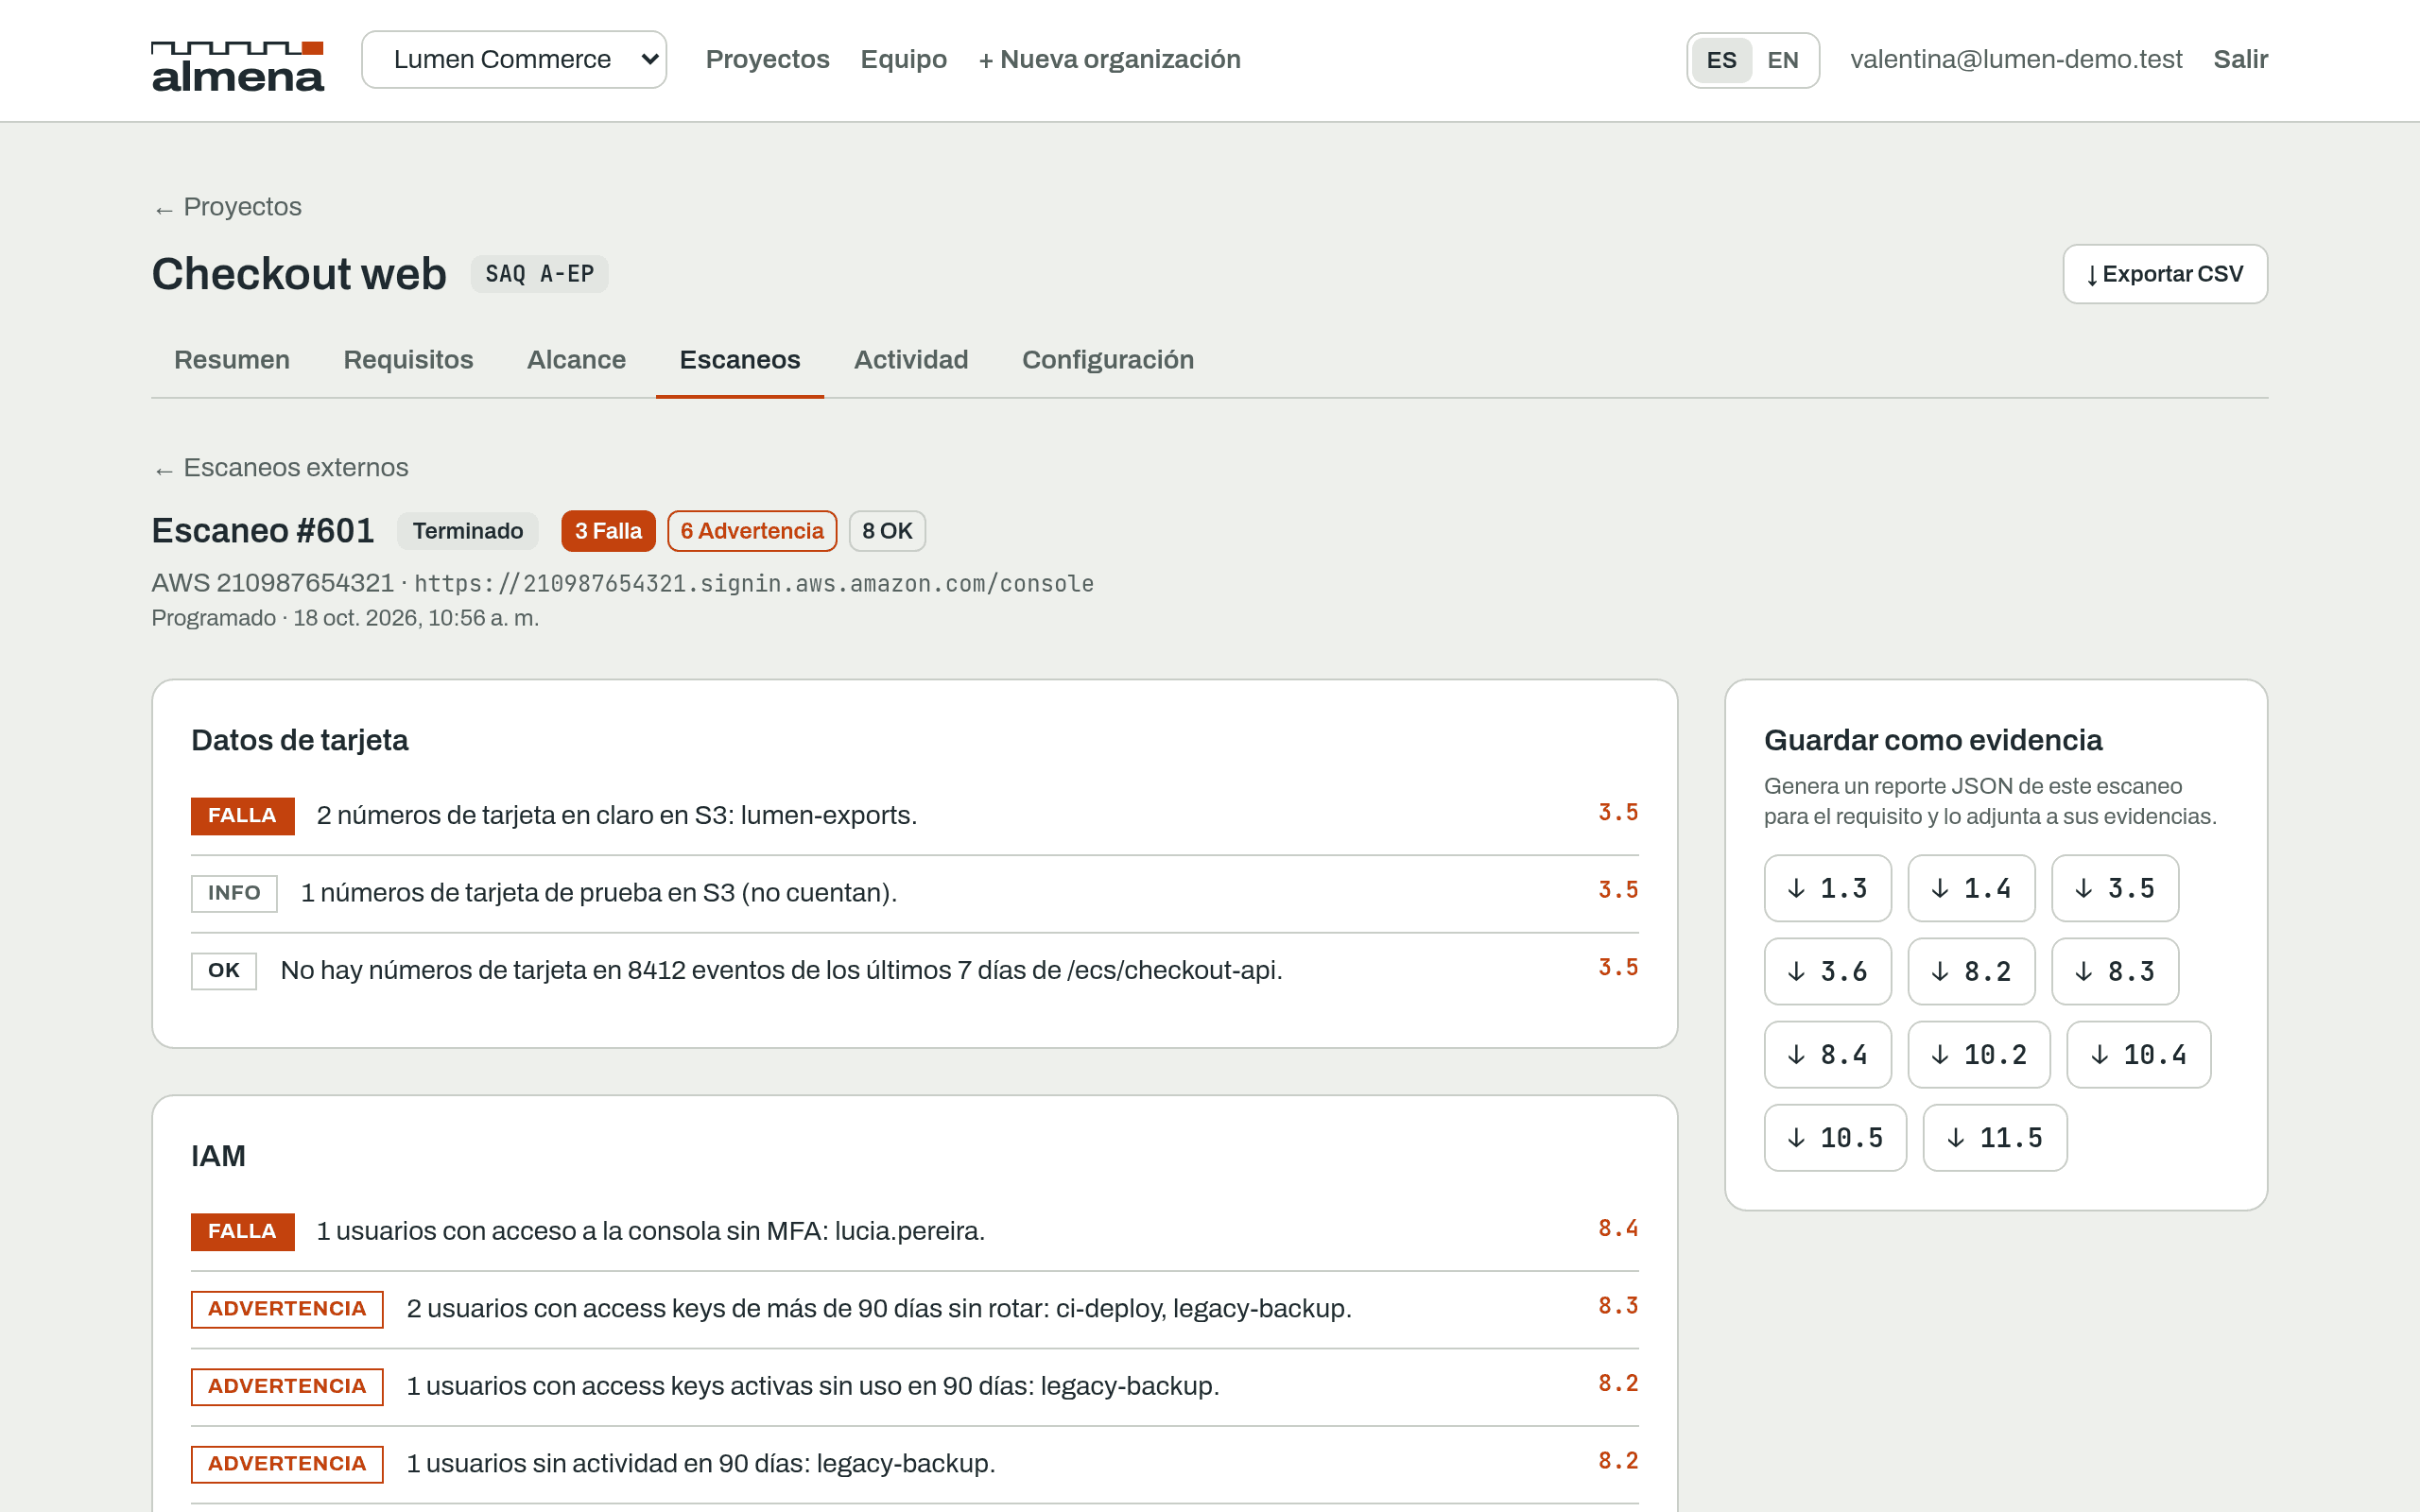
Task: Click valentina@lumen-demo.test user email
Action: (2016, 60)
